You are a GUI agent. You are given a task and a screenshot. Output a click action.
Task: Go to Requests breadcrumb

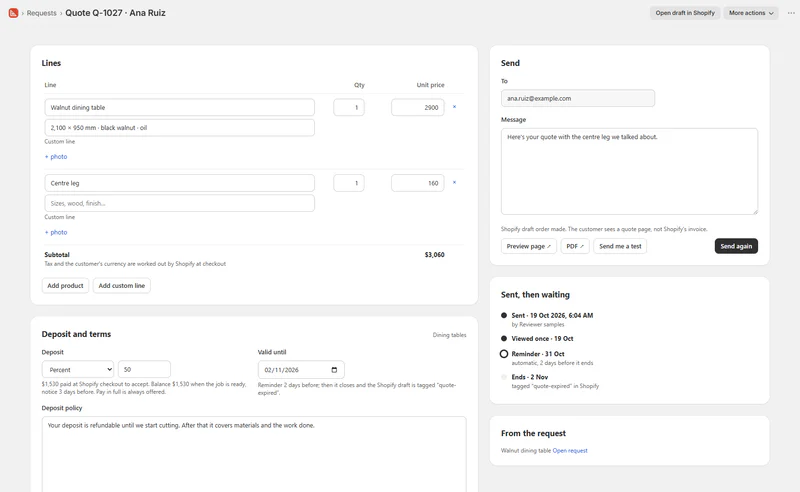click(x=41, y=13)
